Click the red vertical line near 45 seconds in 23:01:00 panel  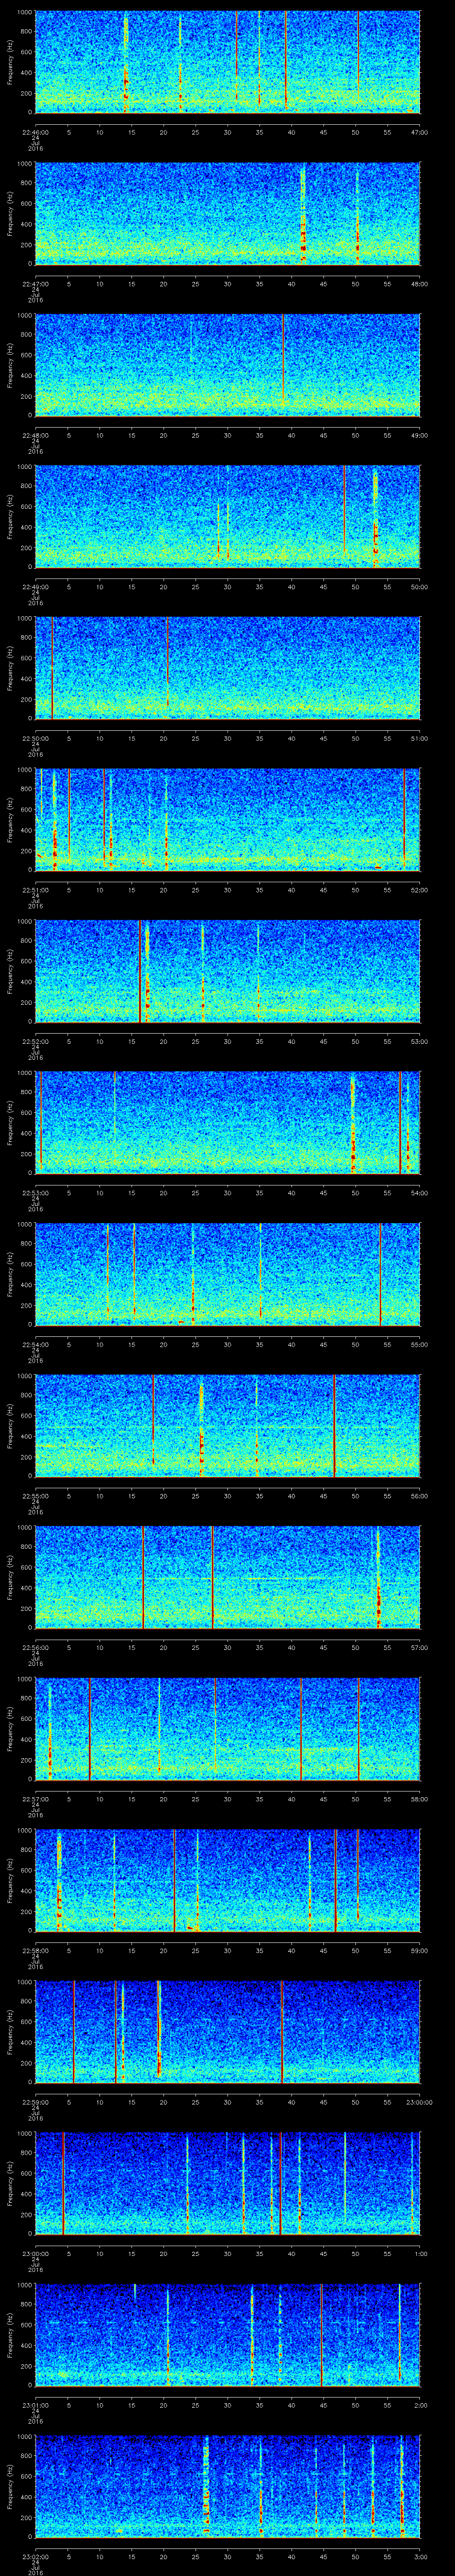tap(321, 2334)
